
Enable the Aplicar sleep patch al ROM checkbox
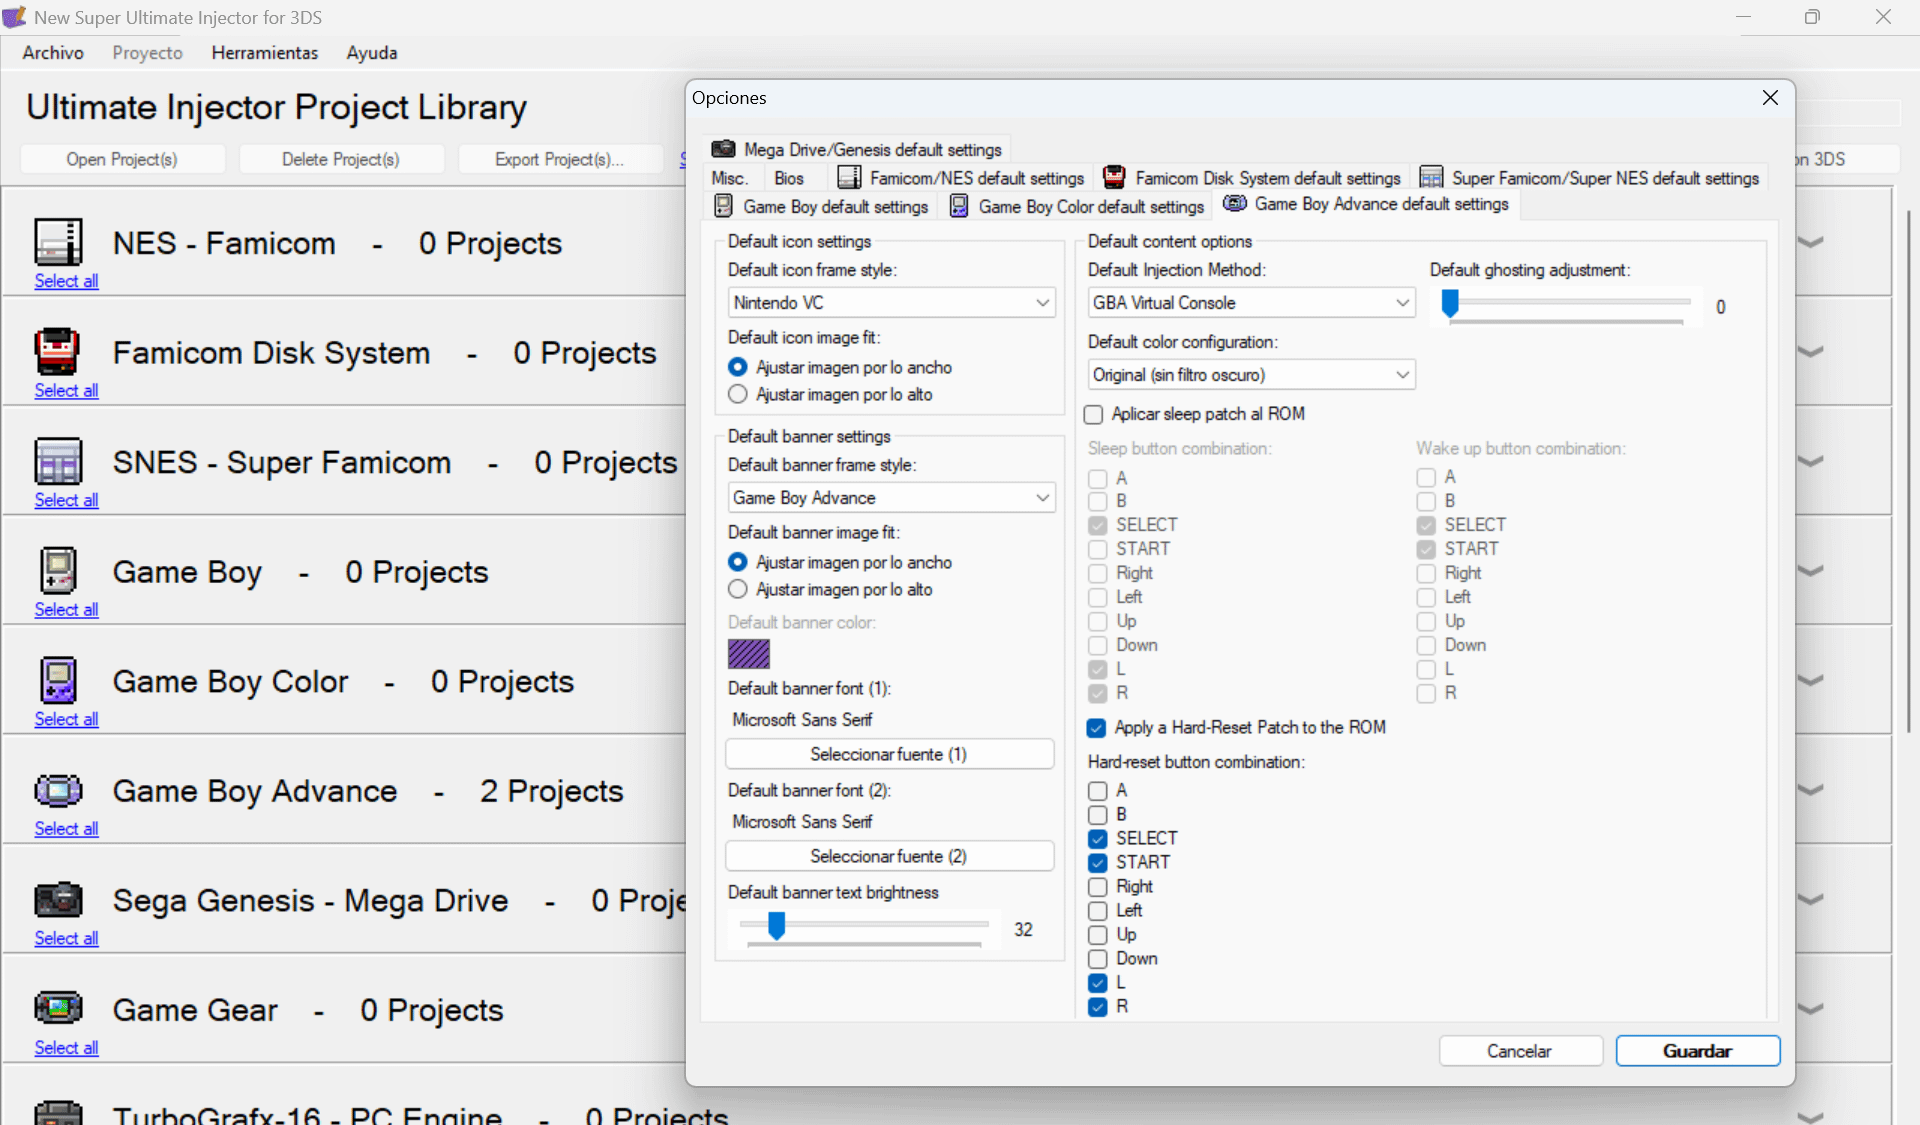1094,414
